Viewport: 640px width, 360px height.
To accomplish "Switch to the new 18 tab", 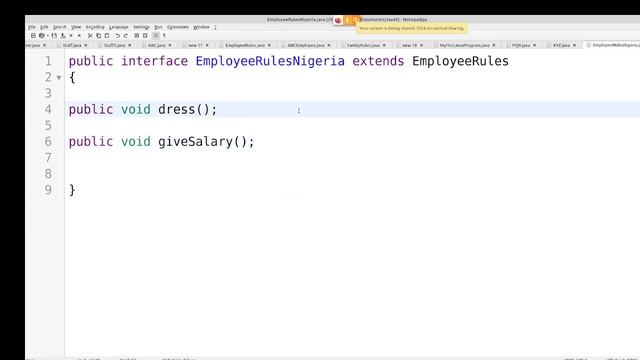I will click(409, 45).
